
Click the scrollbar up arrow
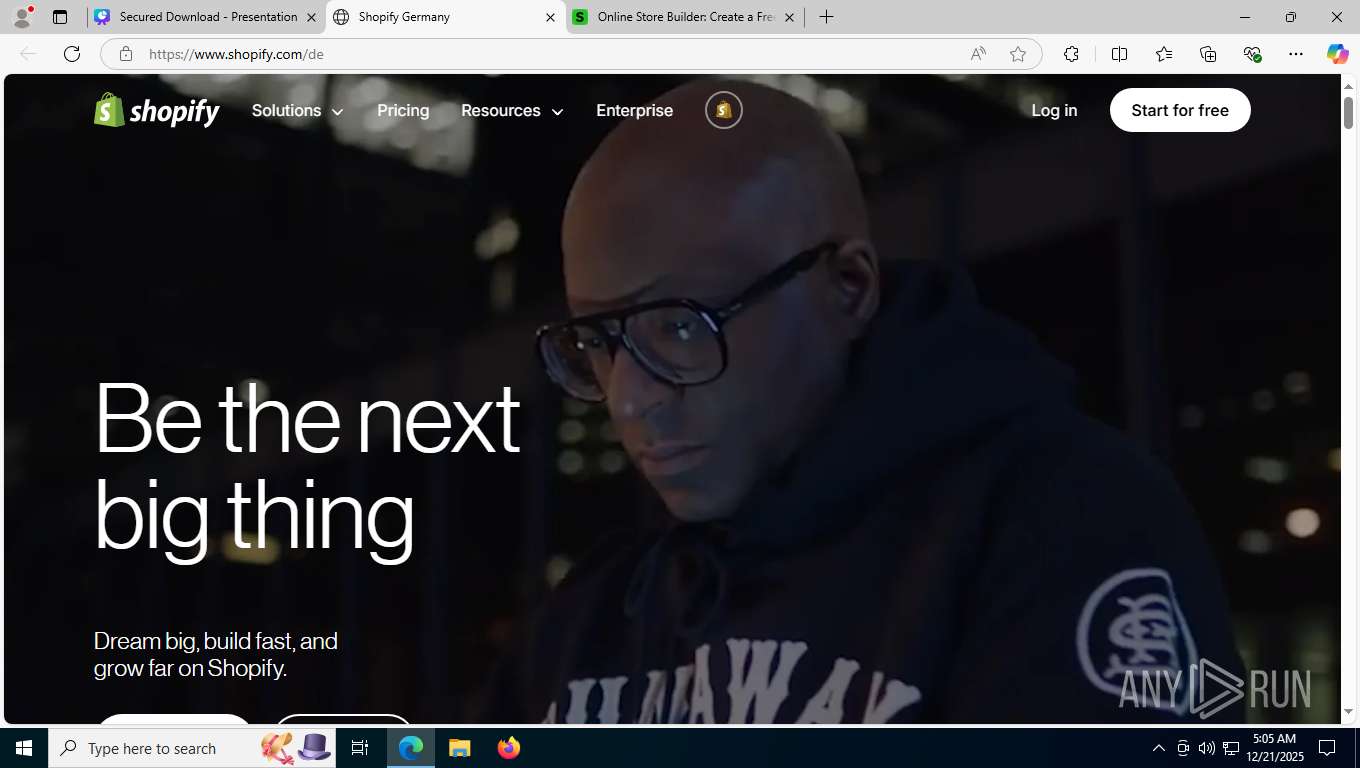[1348, 84]
